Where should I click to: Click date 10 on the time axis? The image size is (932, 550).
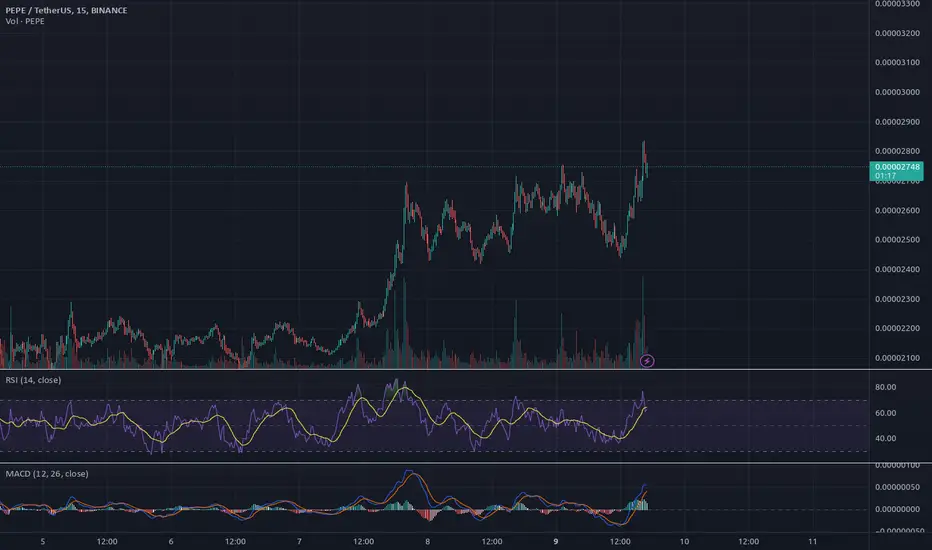tap(684, 542)
